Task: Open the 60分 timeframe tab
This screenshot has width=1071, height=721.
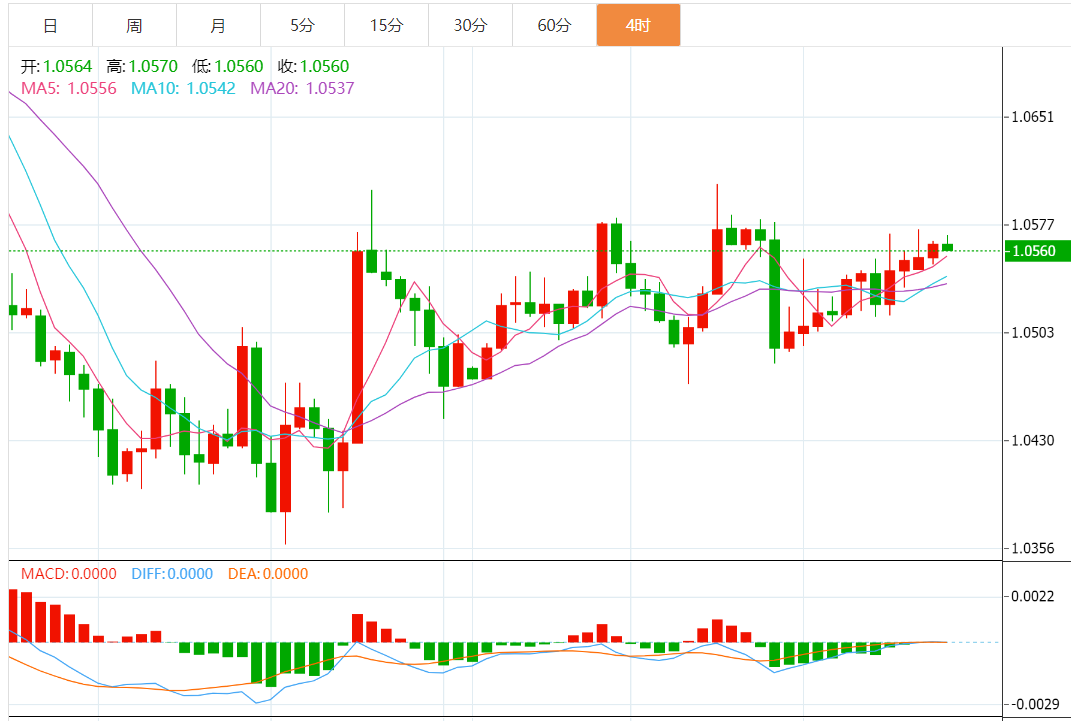Action: point(555,25)
